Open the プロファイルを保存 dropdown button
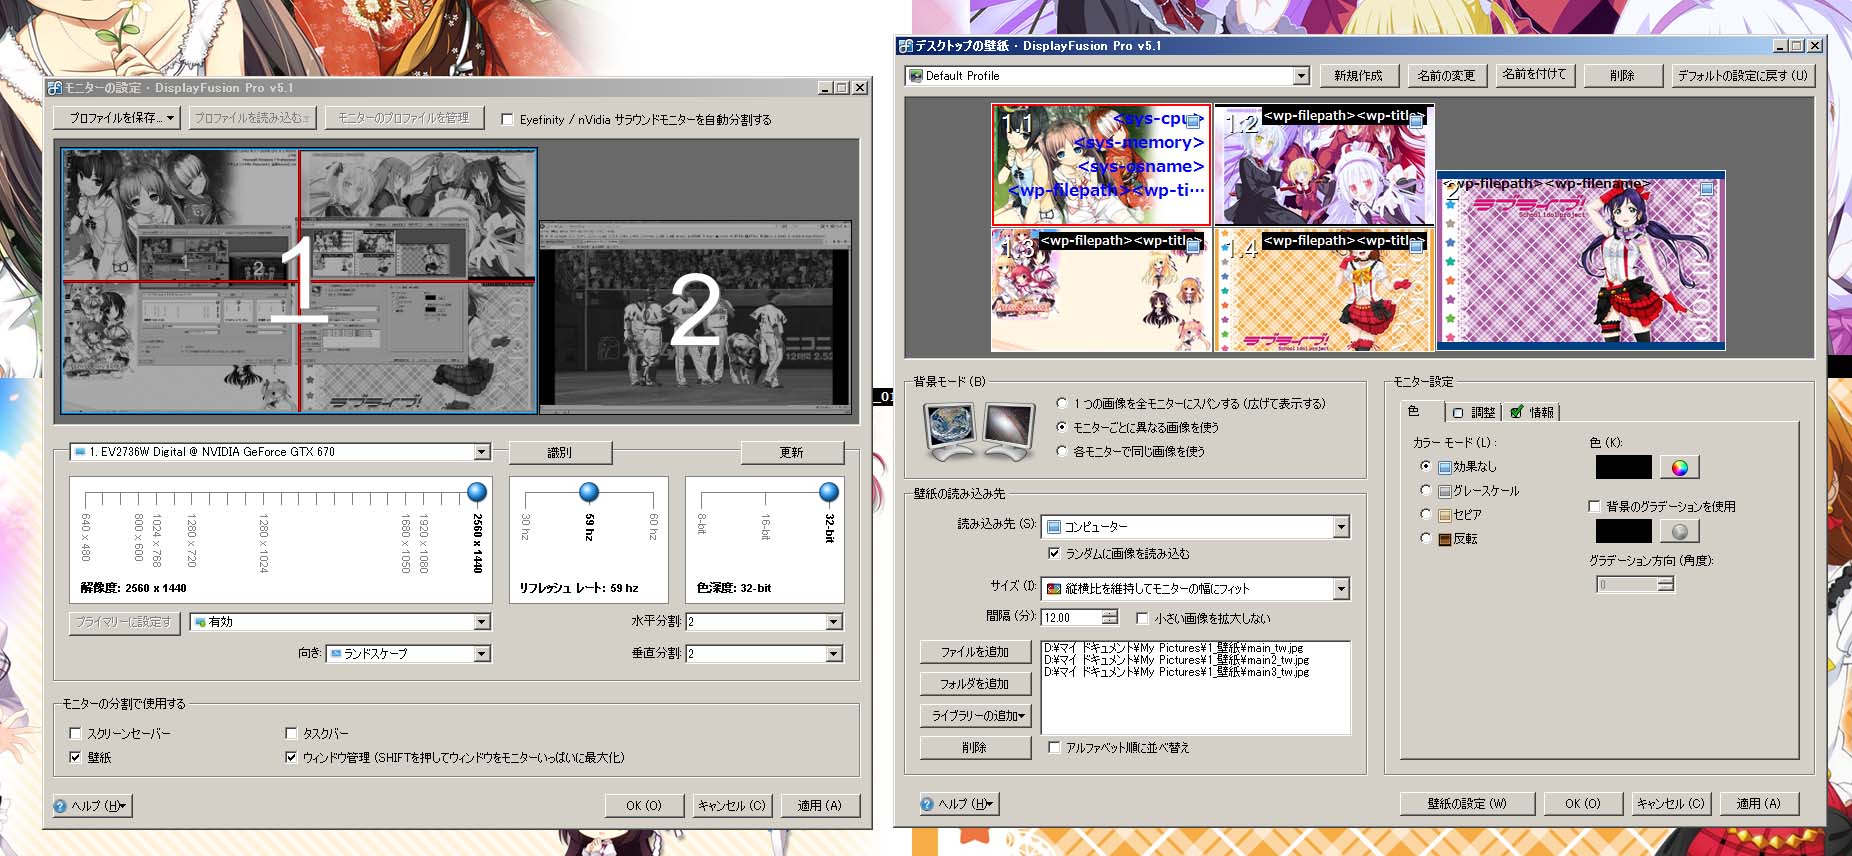The image size is (1852, 856). pyautogui.click(x=116, y=118)
